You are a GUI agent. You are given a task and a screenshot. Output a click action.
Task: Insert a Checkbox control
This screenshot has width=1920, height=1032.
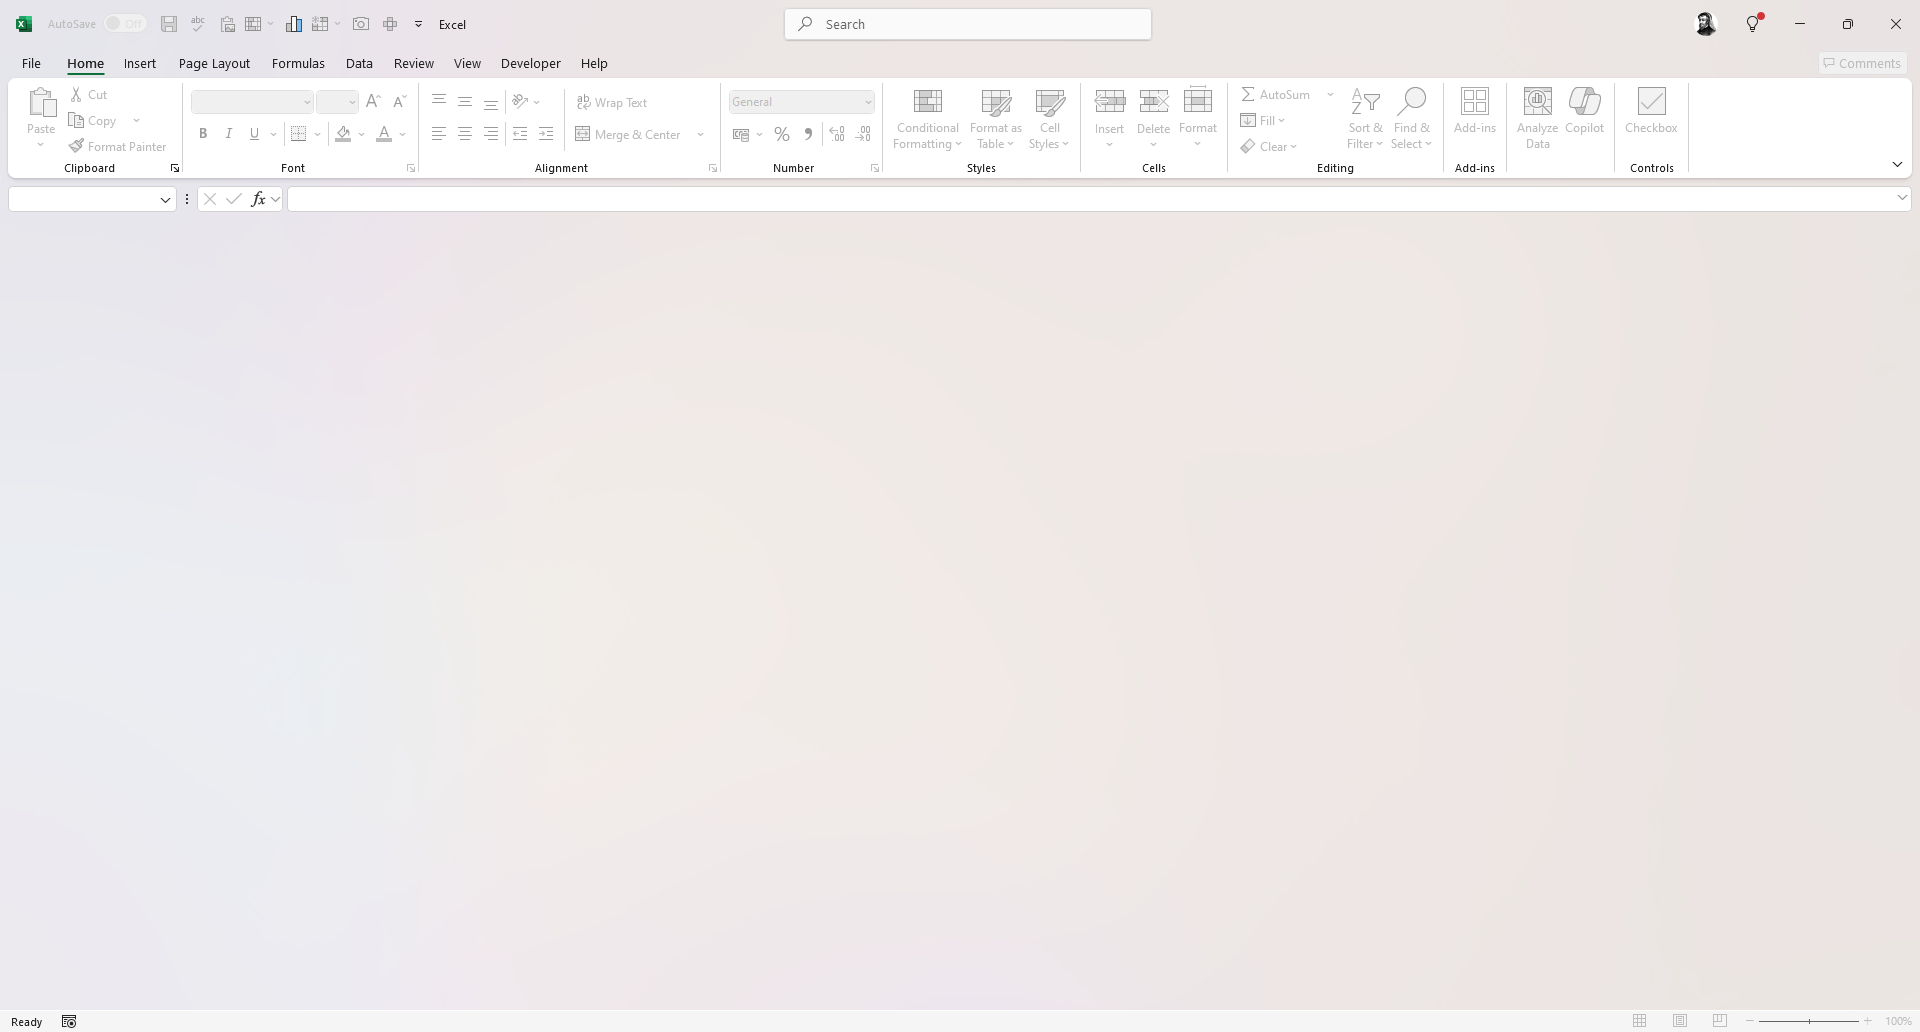[1650, 110]
